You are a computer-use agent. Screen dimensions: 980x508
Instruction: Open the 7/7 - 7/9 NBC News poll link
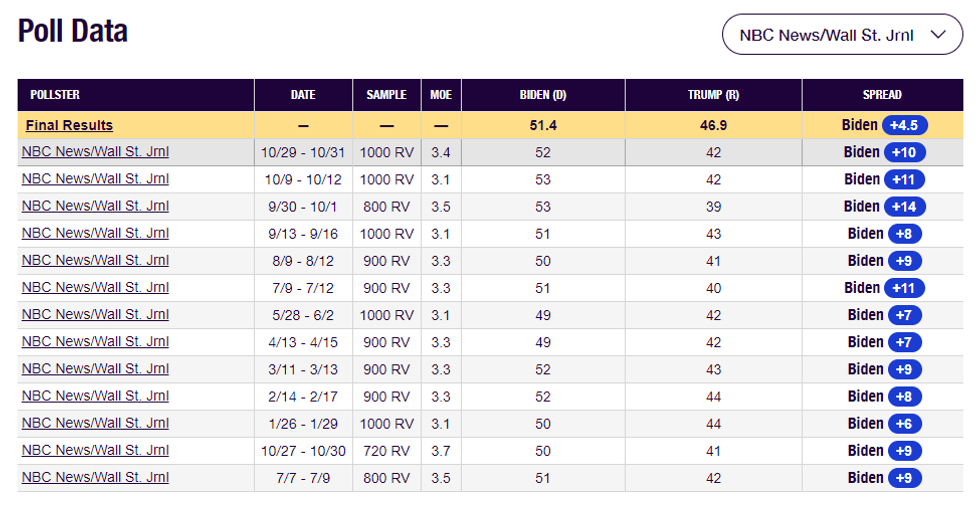pyautogui.click(x=95, y=477)
